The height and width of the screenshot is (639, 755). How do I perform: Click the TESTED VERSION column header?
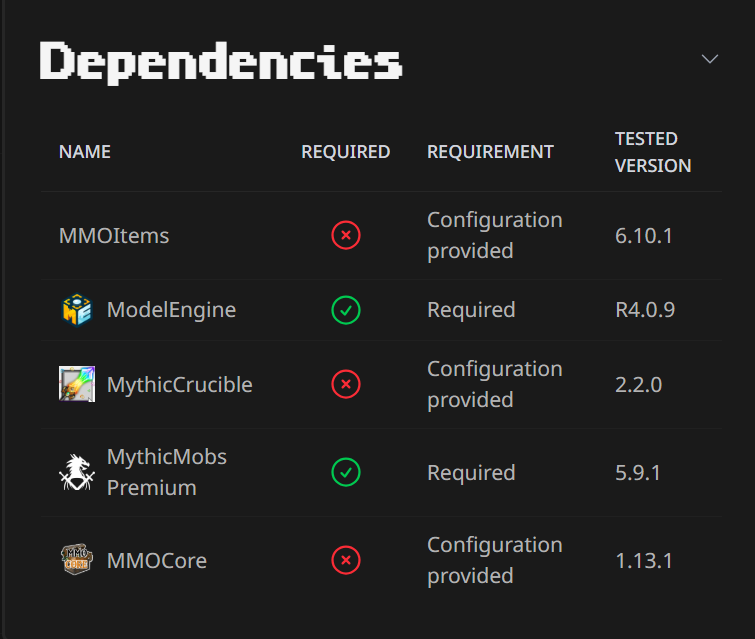click(x=652, y=152)
